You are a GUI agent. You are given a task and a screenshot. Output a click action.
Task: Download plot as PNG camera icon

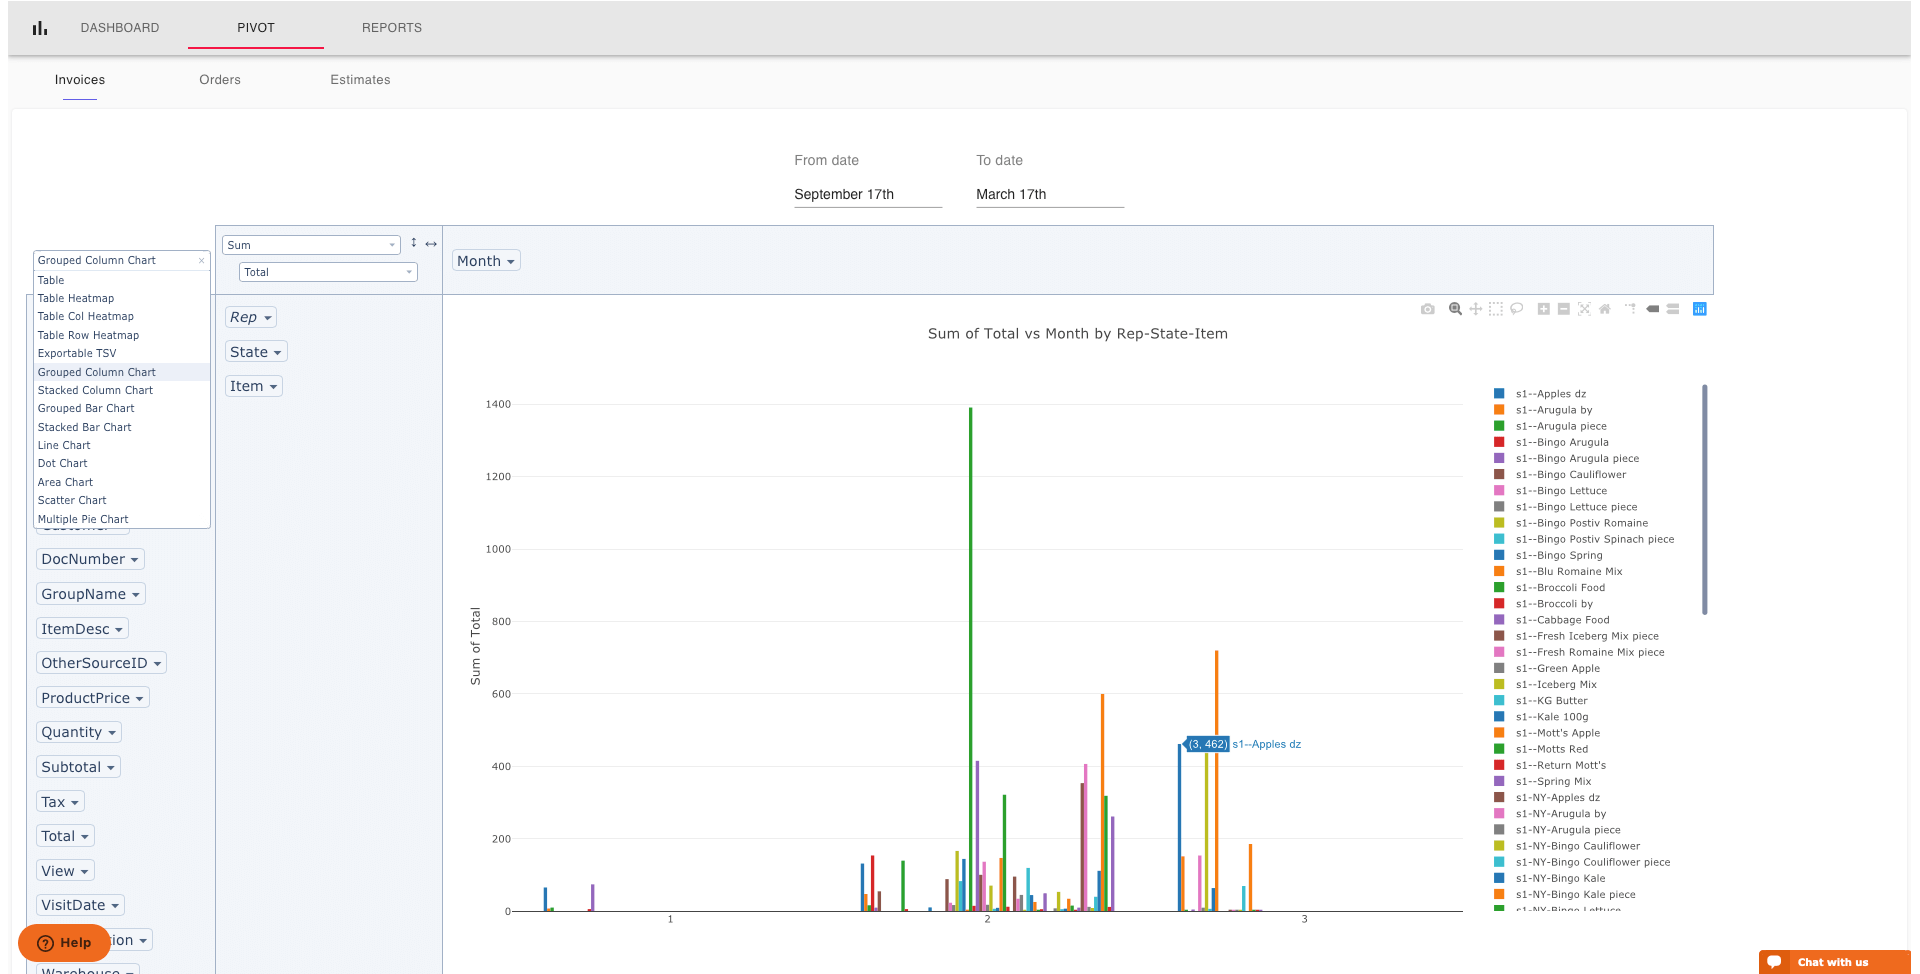1427,309
